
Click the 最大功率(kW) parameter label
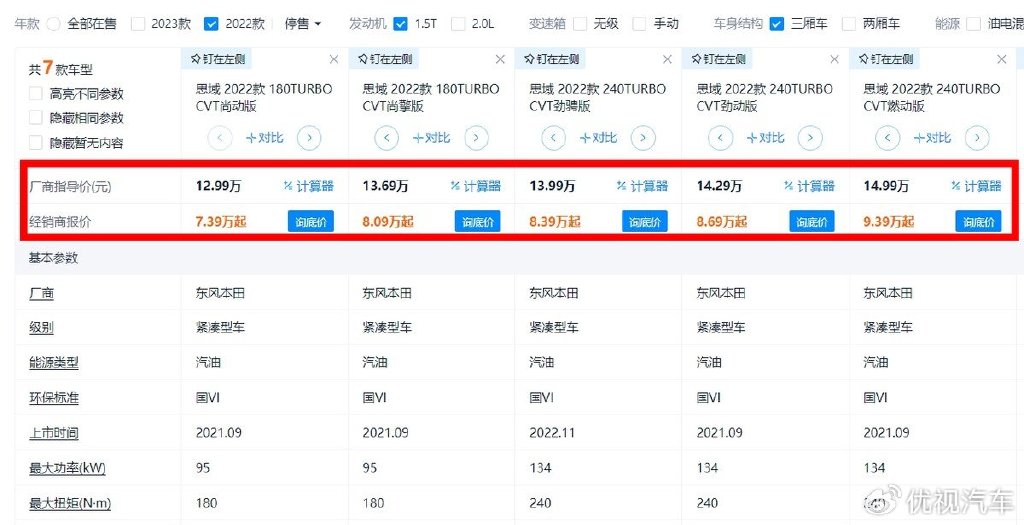(x=67, y=468)
